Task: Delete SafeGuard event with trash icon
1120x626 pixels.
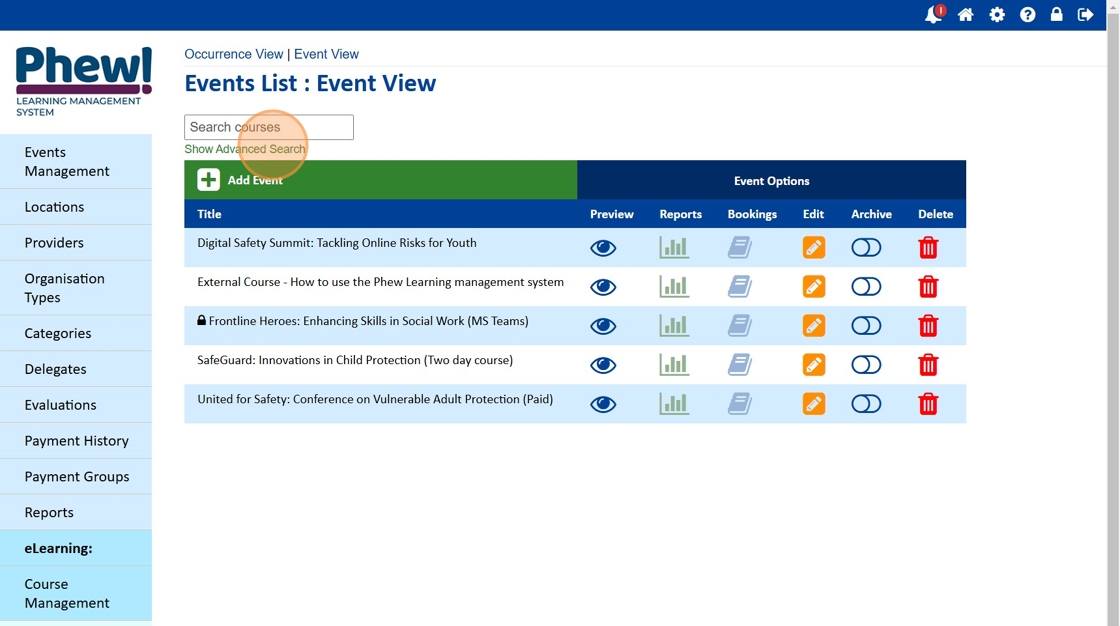Action: [x=928, y=364]
